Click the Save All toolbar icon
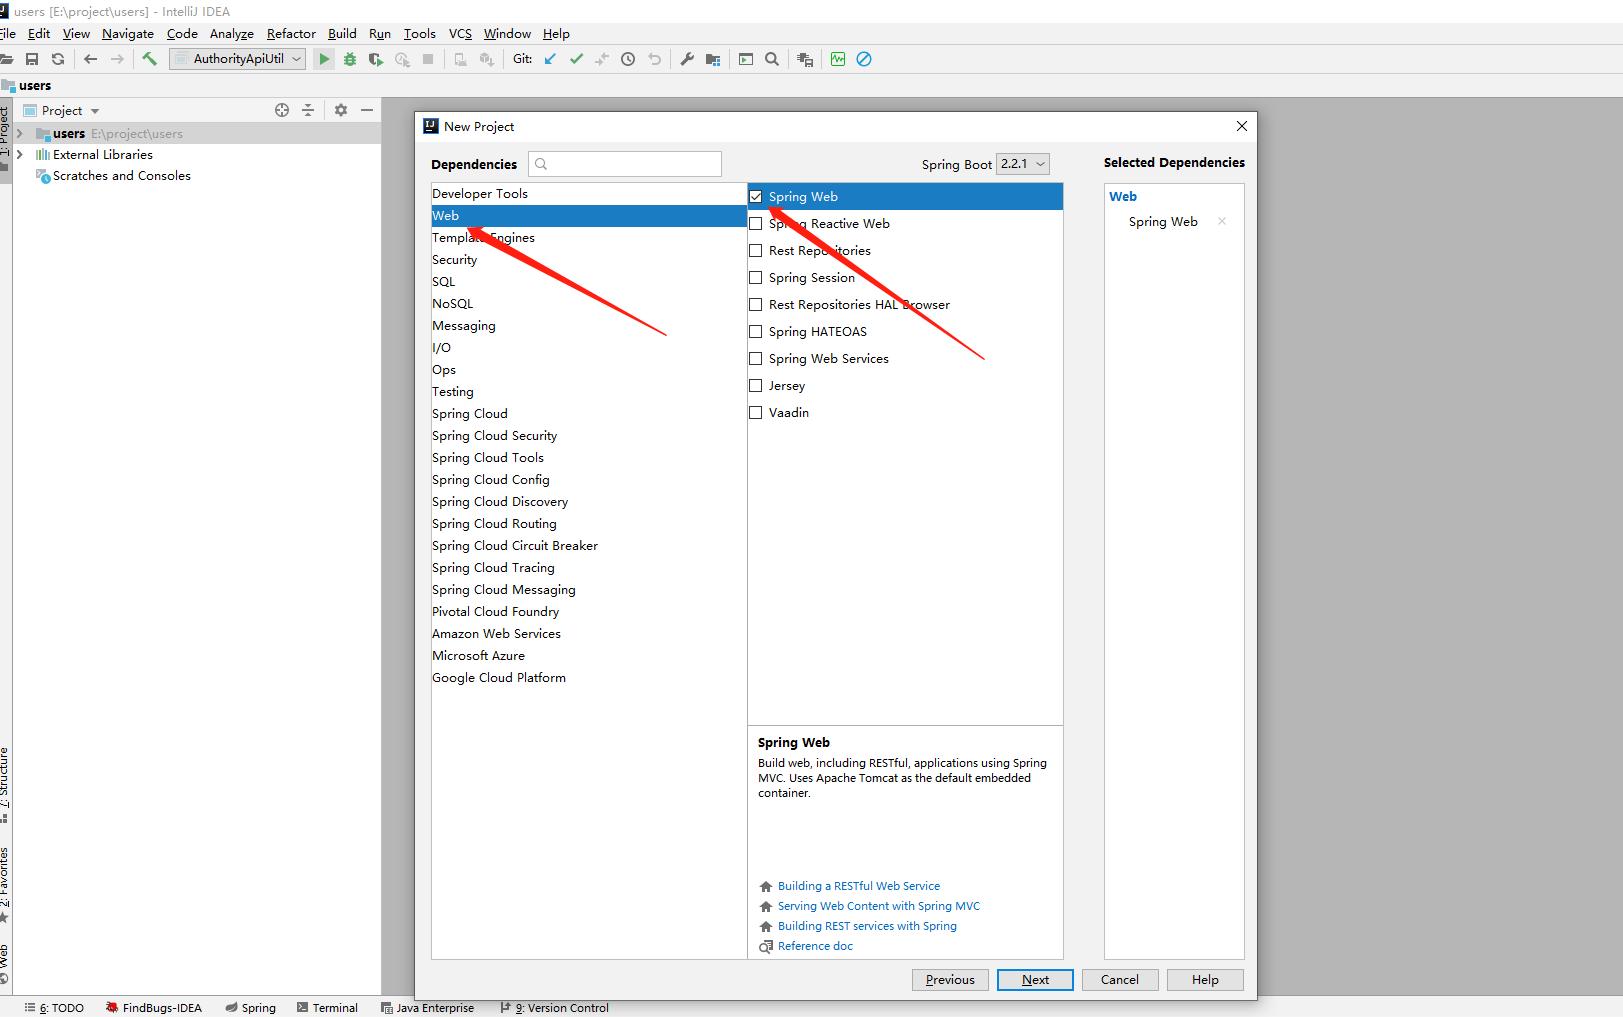This screenshot has width=1623, height=1017. point(32,59)
